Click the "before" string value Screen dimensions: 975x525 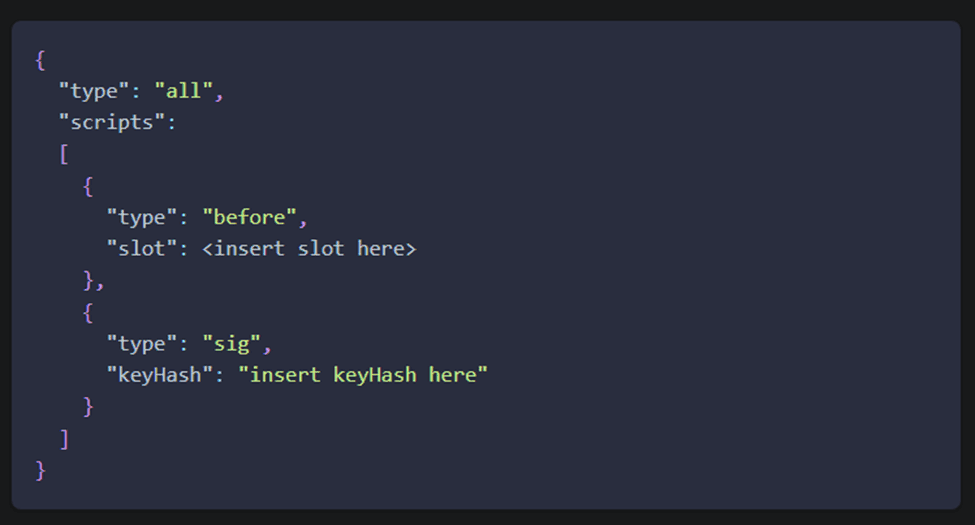coord(249,218)
